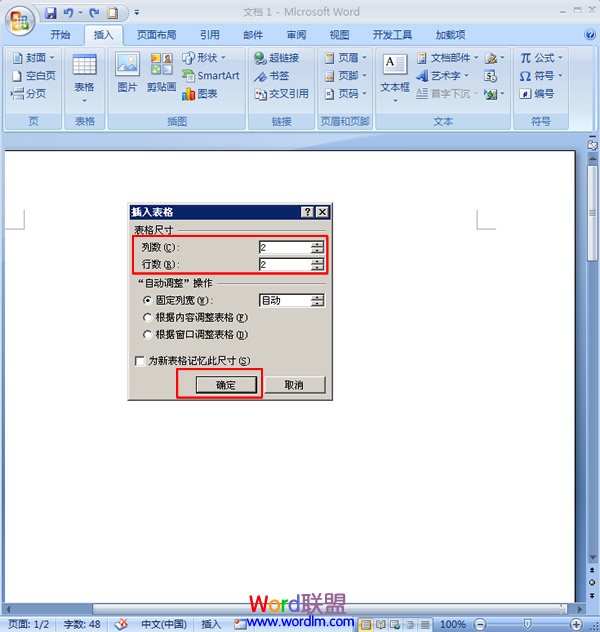The image size is (600, 632).
Task: Click the zoom slider handle
Action: (527, 624)
